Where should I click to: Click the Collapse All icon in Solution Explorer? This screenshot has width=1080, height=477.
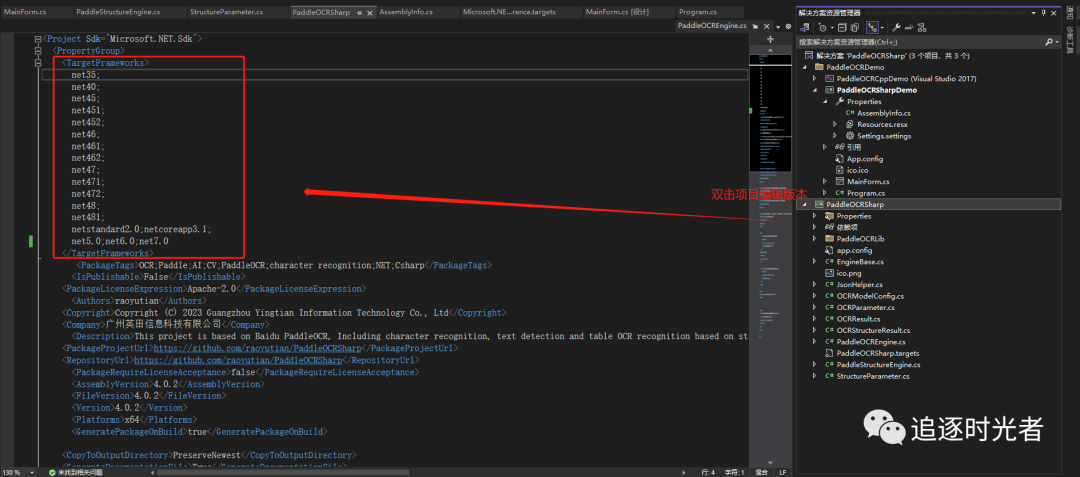842,28
